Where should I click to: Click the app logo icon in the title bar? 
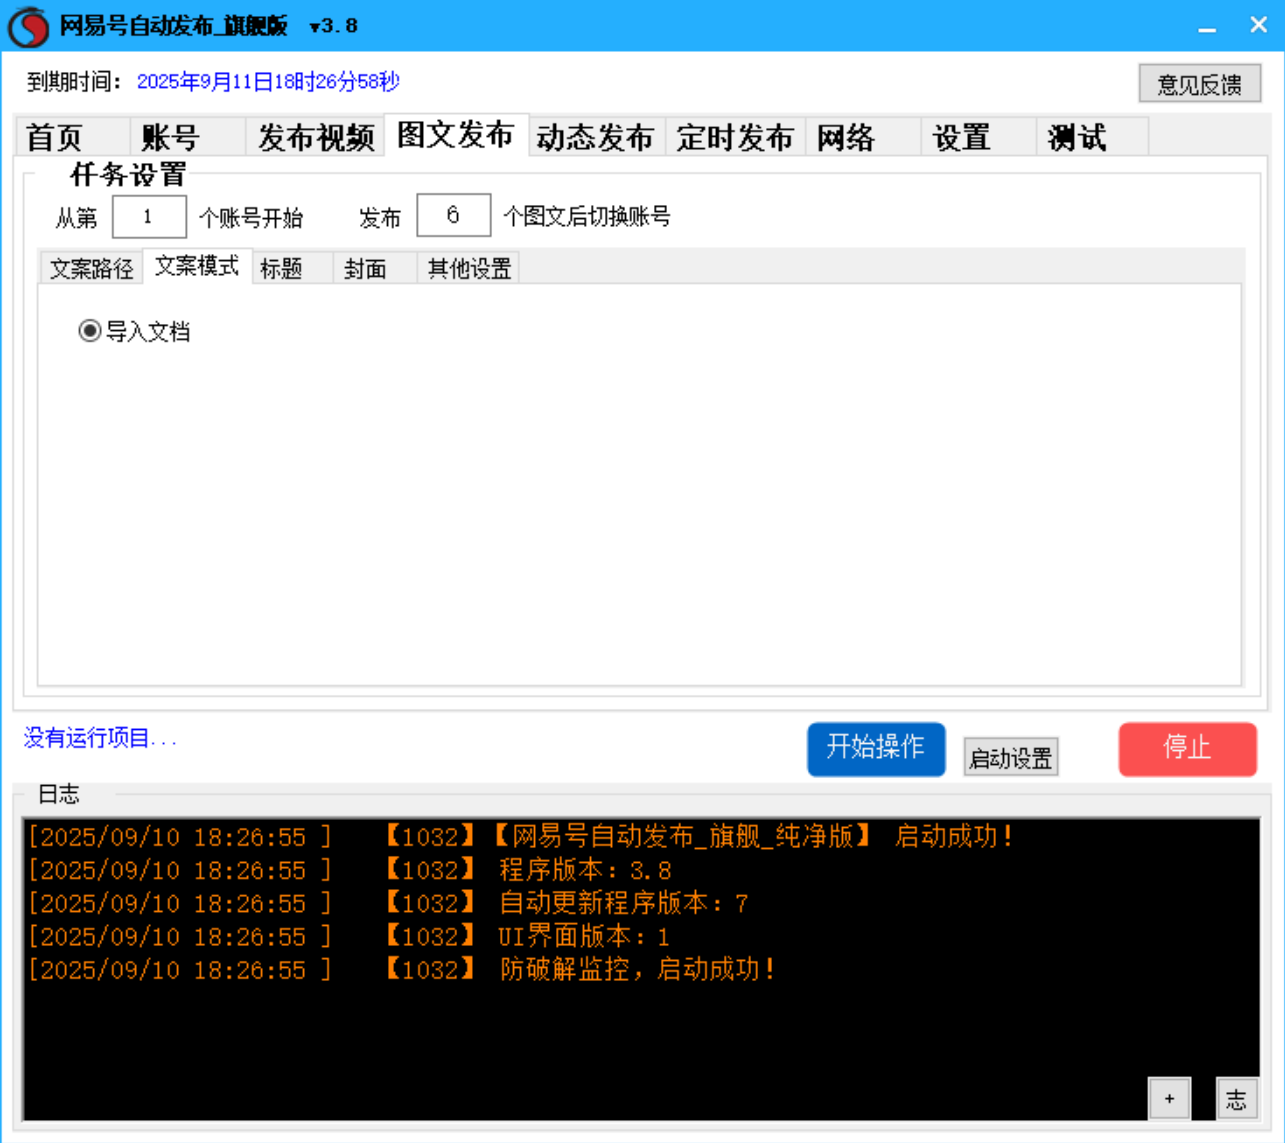26,24
